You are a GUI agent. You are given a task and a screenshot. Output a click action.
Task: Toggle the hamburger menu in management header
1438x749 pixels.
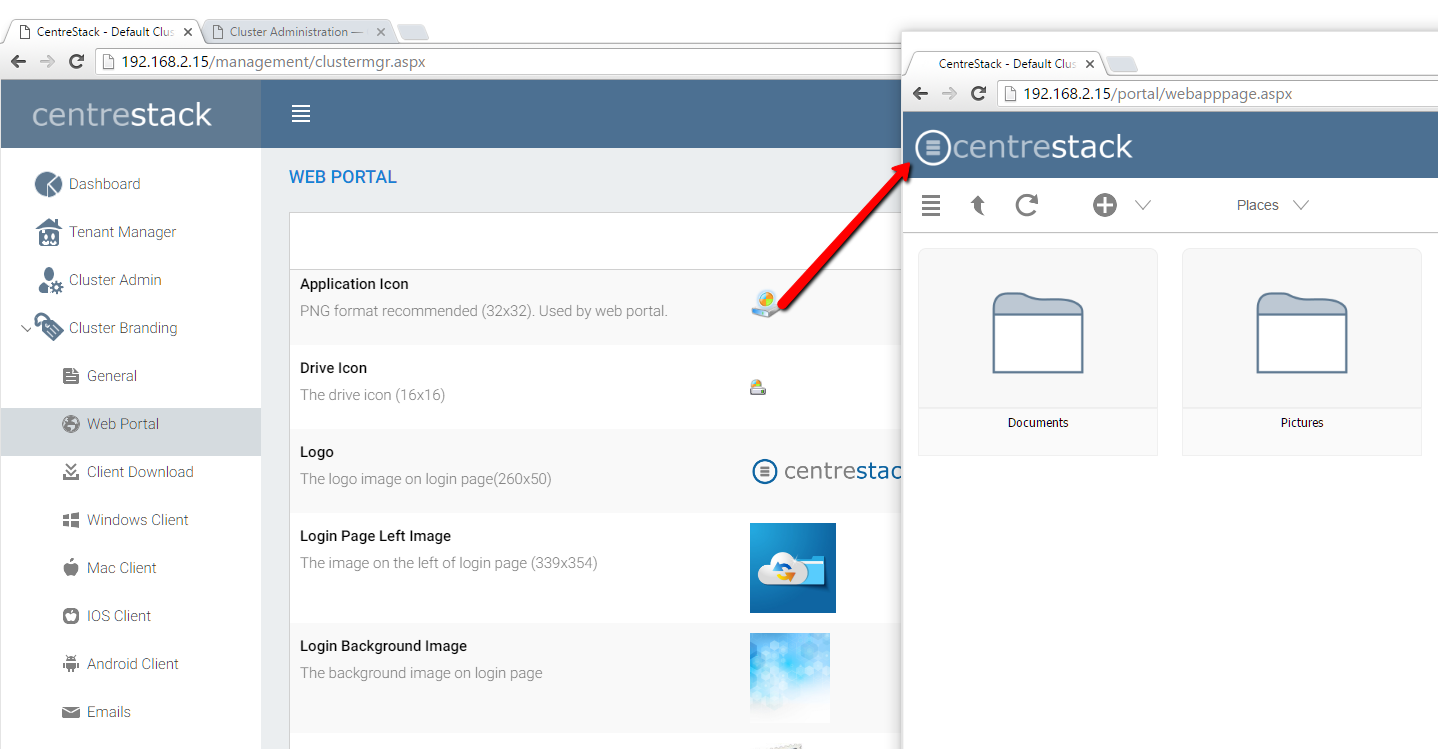coord(301,114)
